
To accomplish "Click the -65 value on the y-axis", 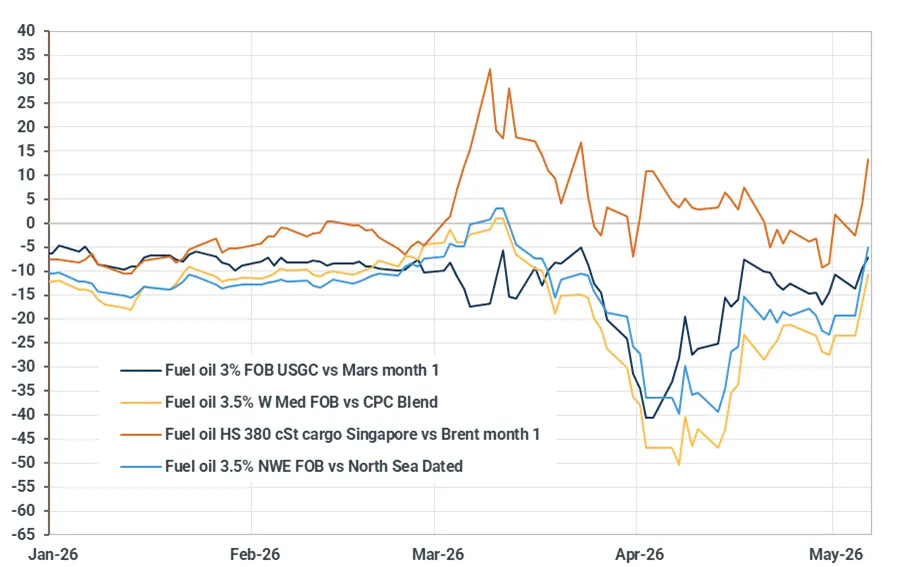I will point(24,534).
